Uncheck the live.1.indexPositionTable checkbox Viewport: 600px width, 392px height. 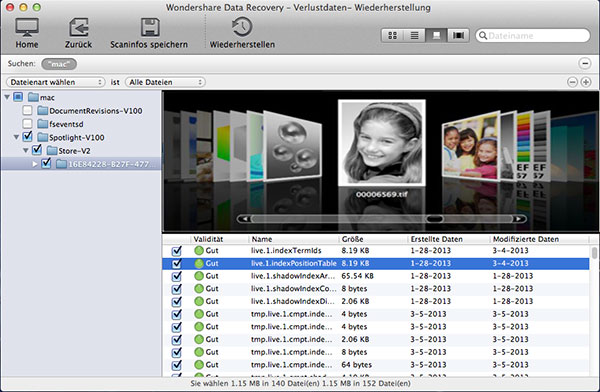[176, 264]
